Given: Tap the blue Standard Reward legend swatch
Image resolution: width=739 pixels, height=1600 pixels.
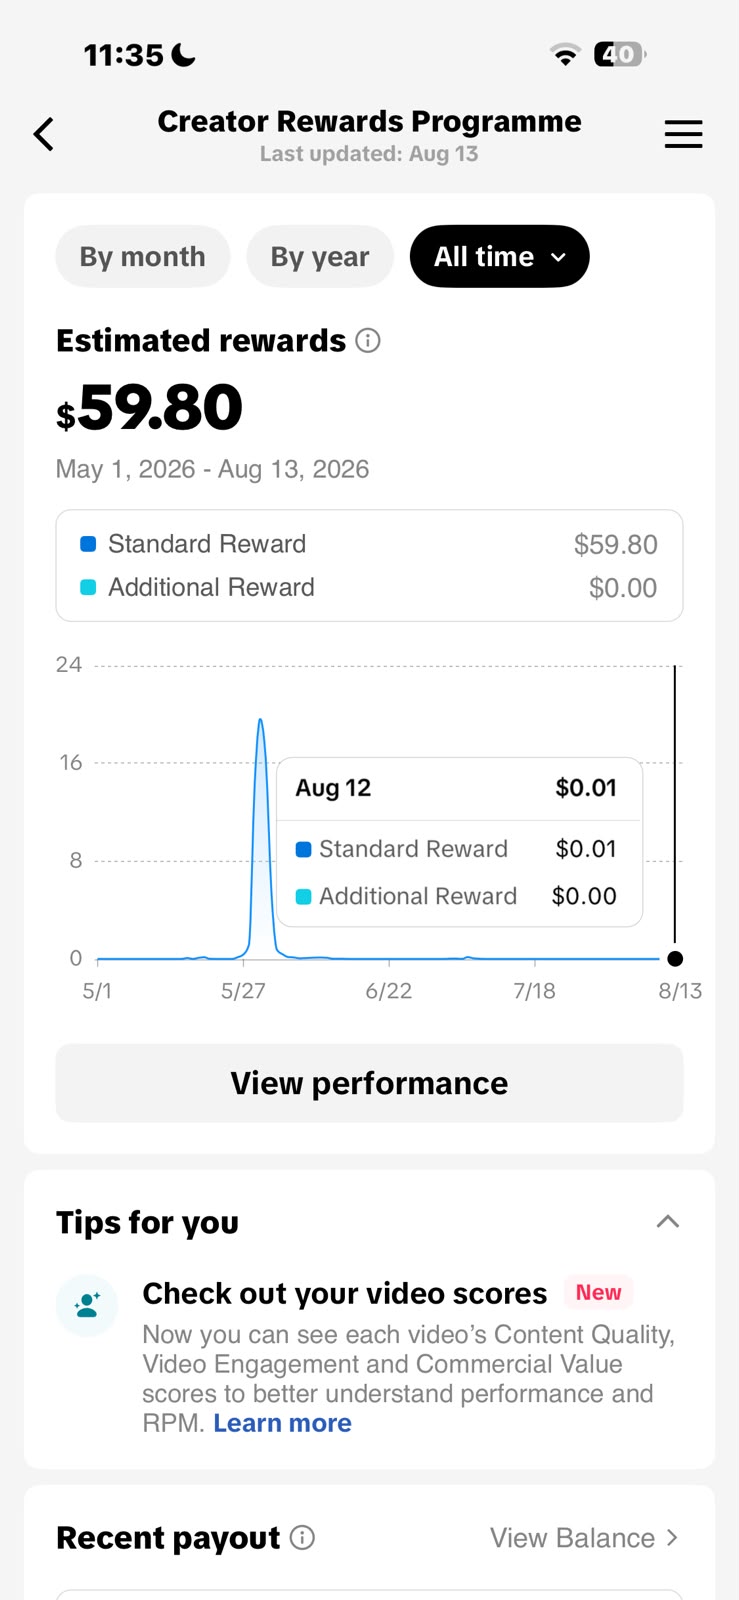Looking at the screenshot, I should (x=88, y=544).
